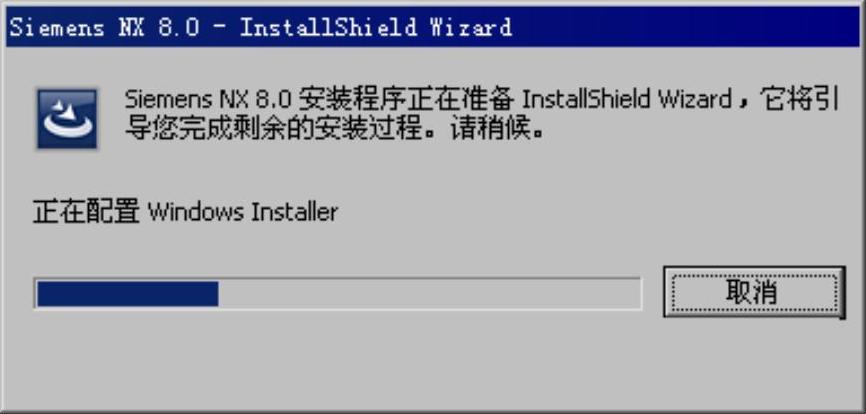Click the '正在配置 Windows Installer' status text
Screen dimensions: 866x414
click(x=186, y=213)
